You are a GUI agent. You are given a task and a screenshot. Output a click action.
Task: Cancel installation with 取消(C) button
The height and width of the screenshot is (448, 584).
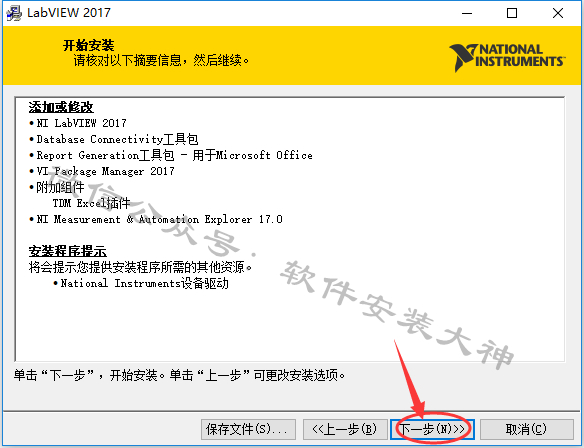coord(526,429)
